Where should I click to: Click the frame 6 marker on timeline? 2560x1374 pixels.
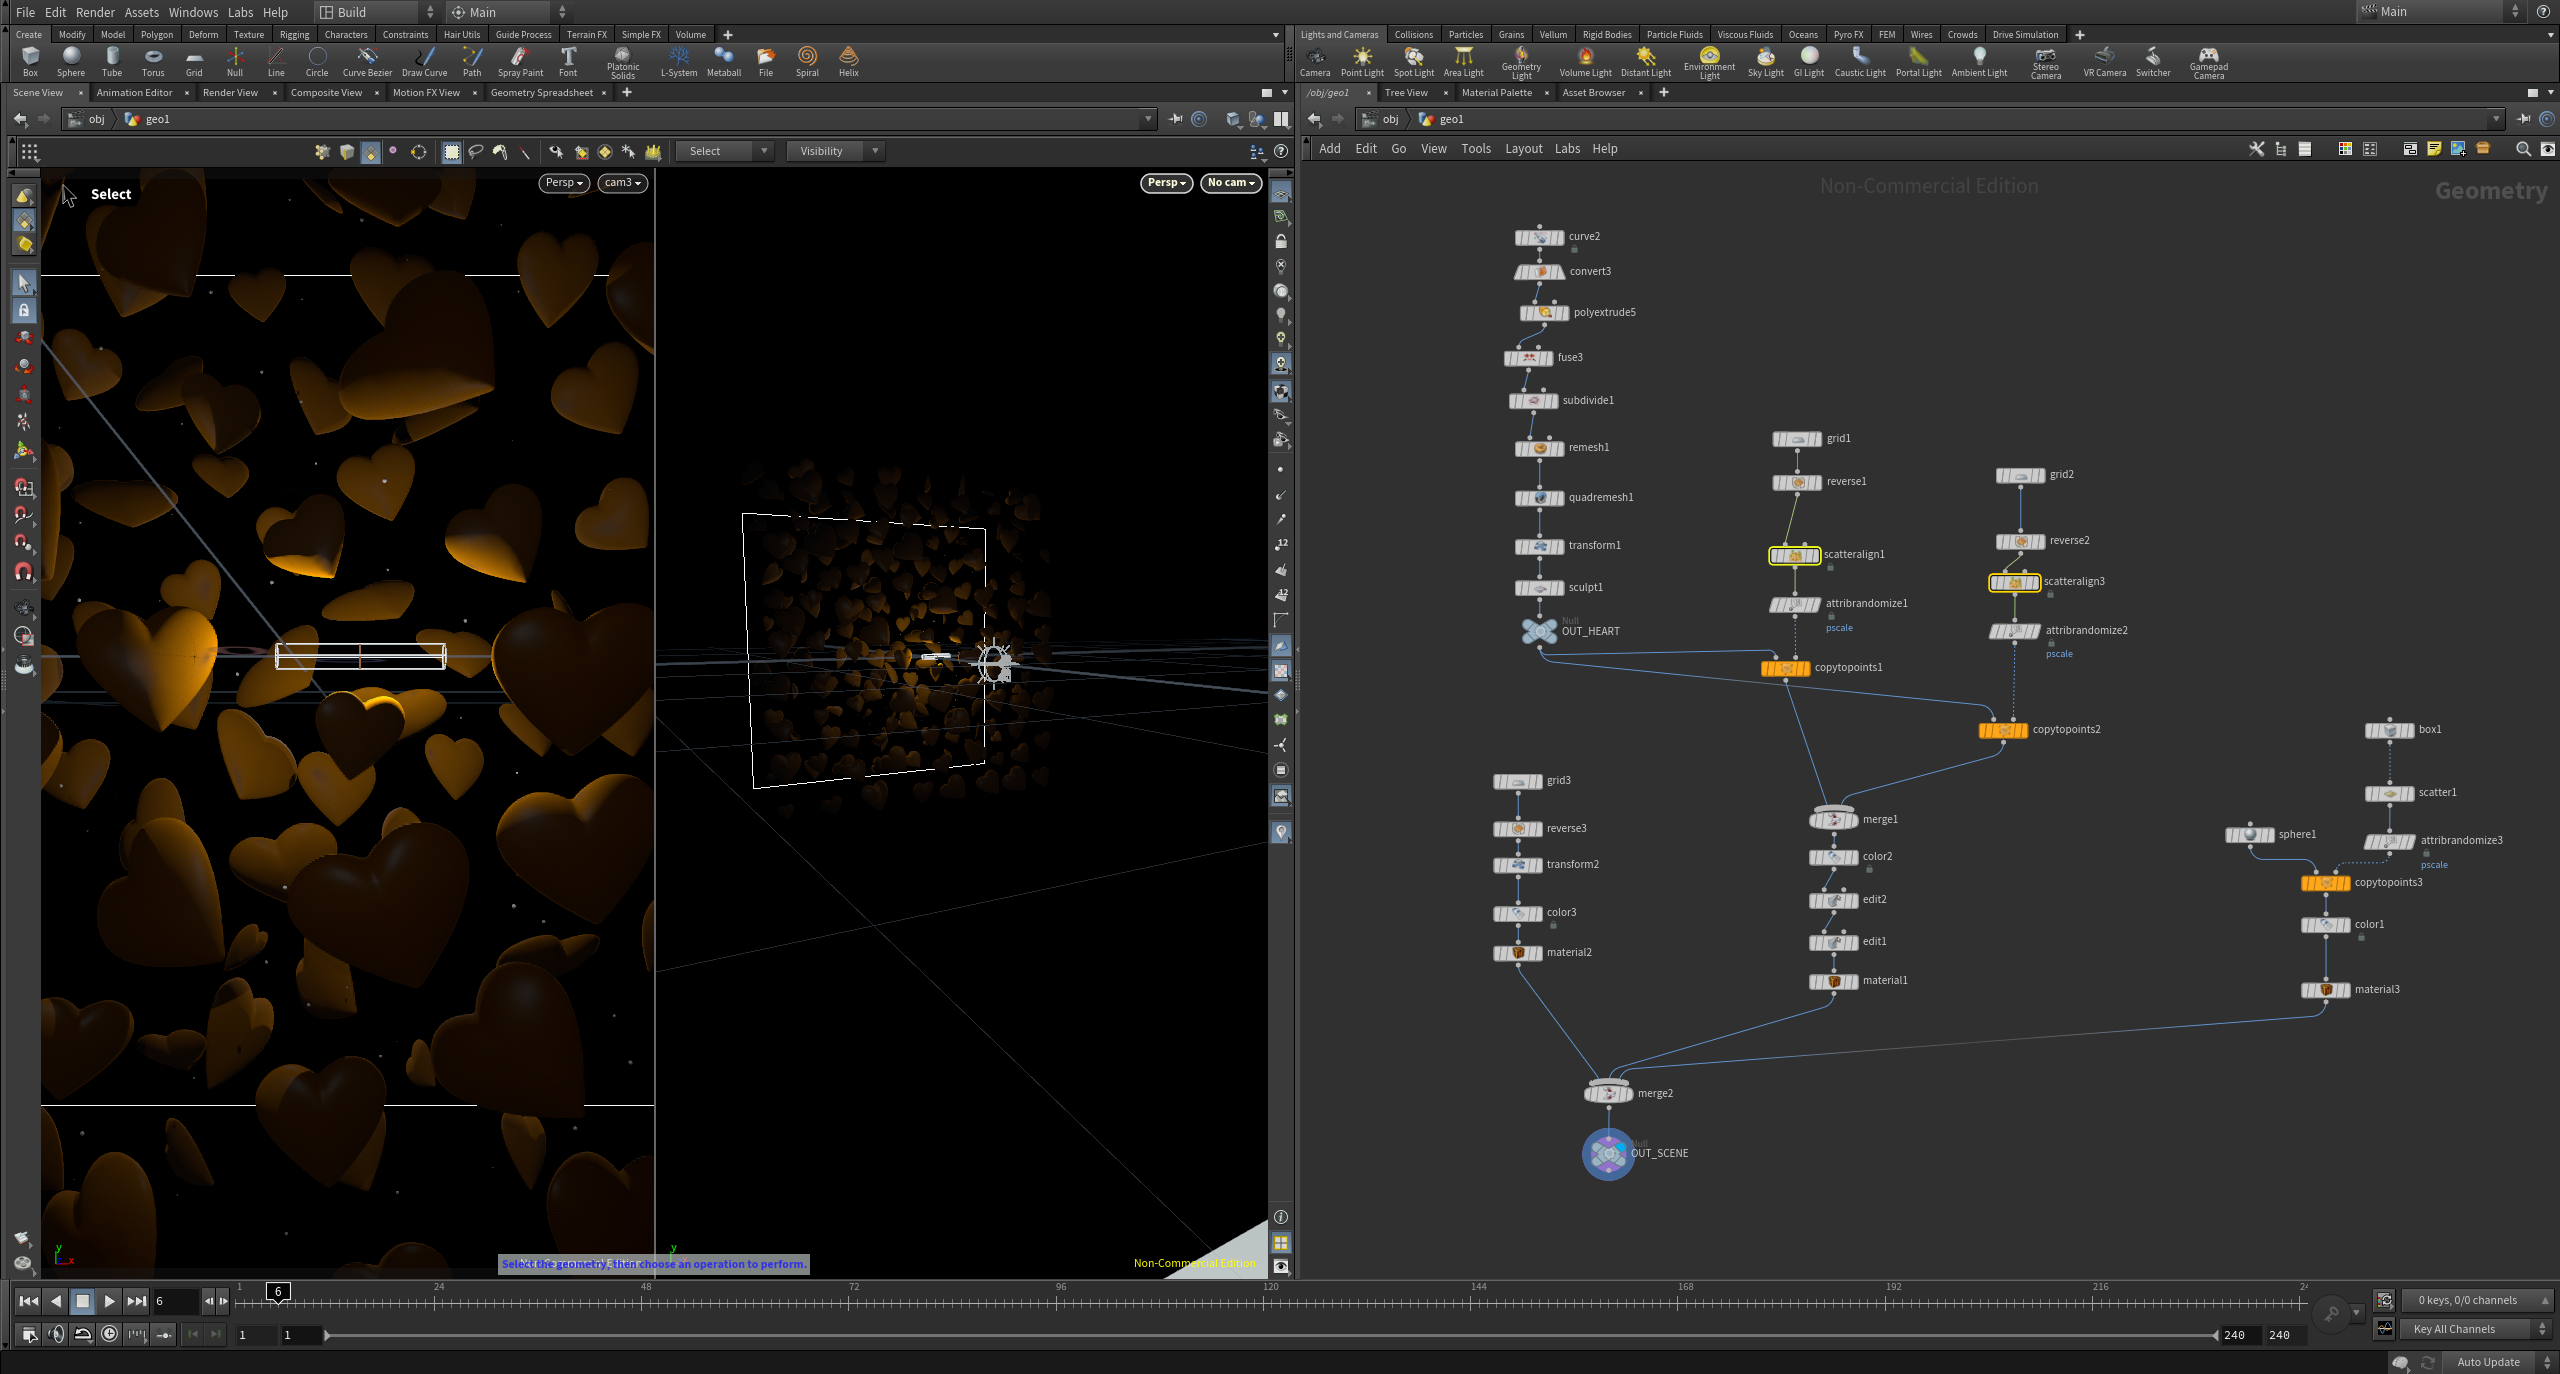coord(278,1292)
